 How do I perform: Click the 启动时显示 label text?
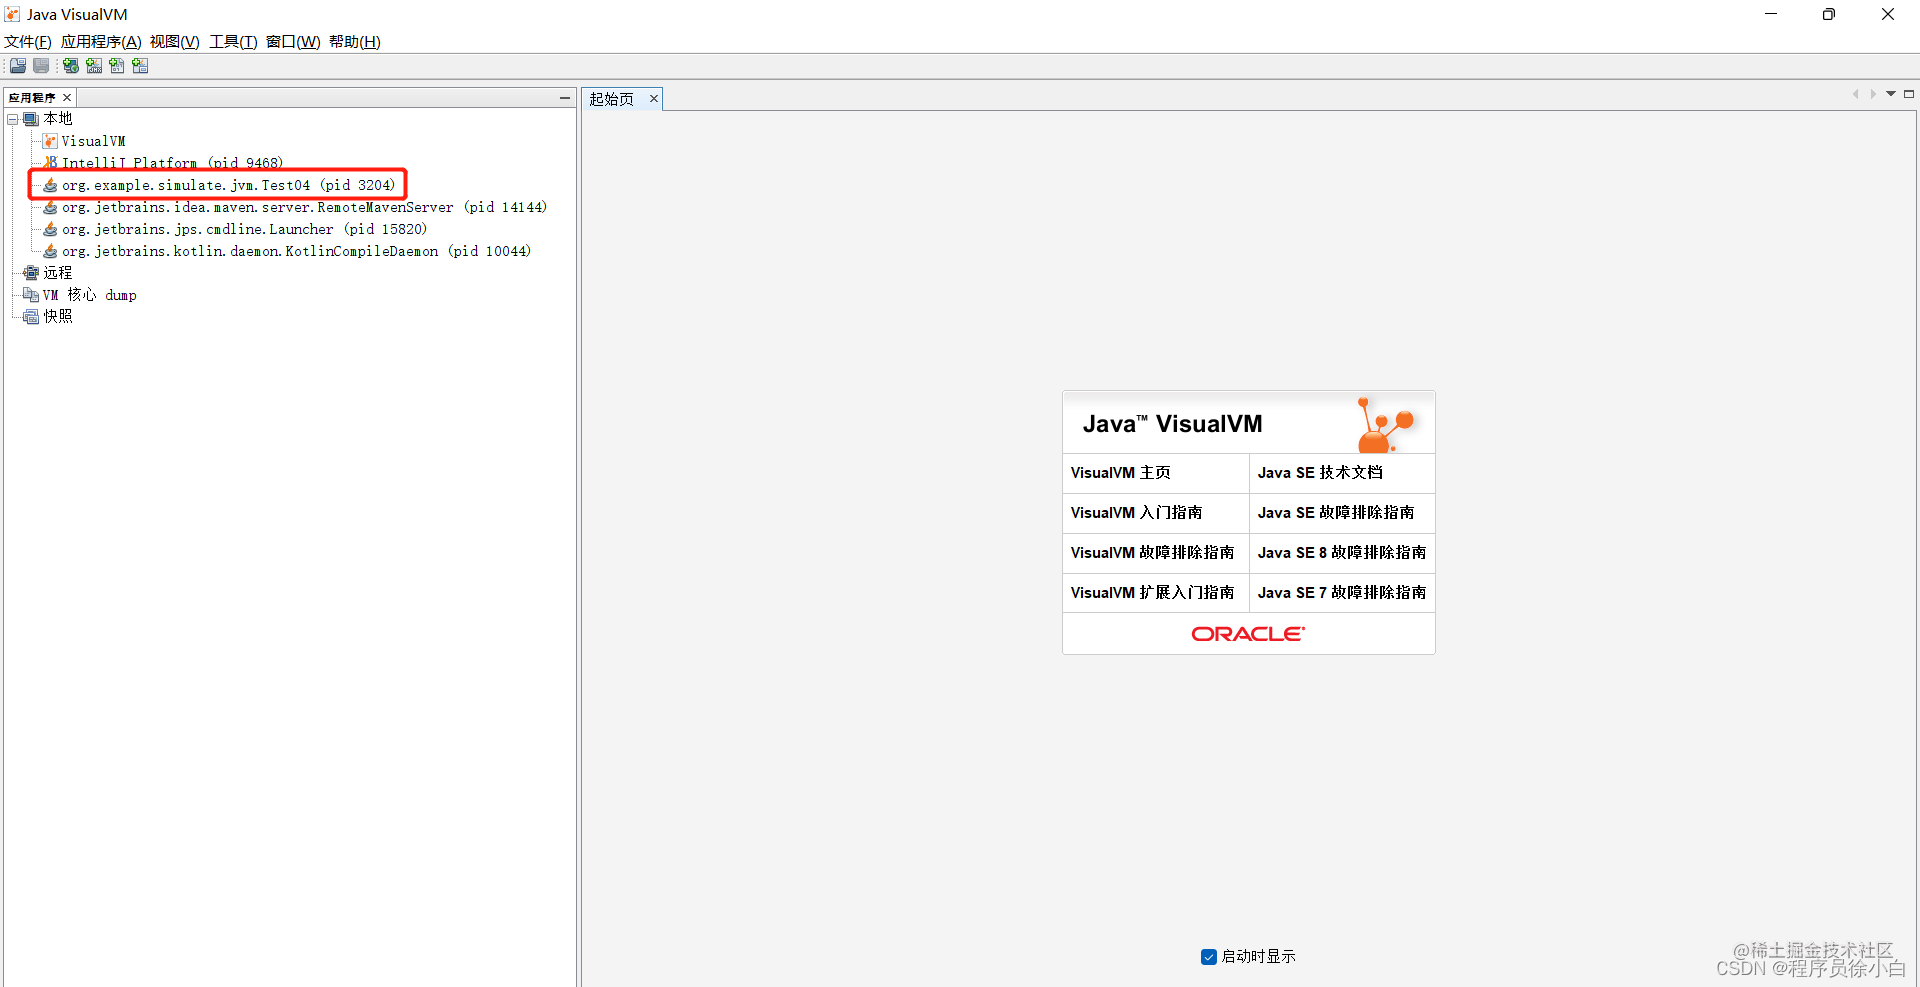pyautogui.click(x=1259, y=957)
